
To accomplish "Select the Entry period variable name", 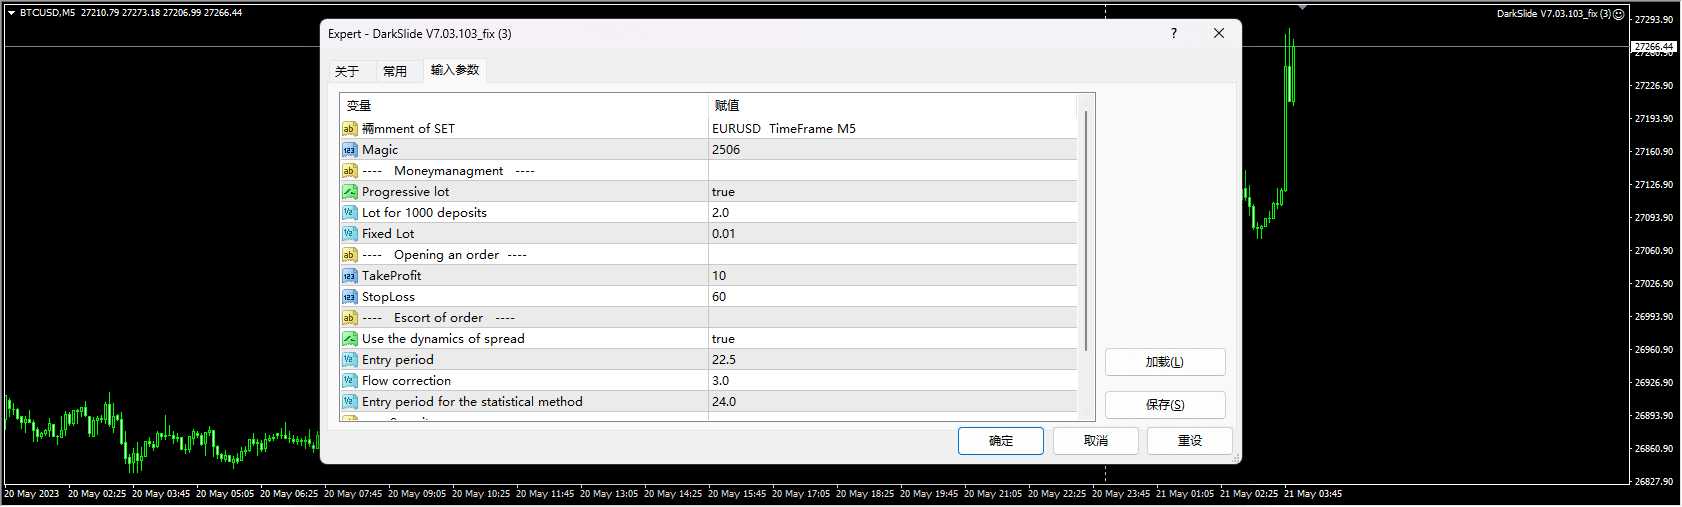I will 398,360.
